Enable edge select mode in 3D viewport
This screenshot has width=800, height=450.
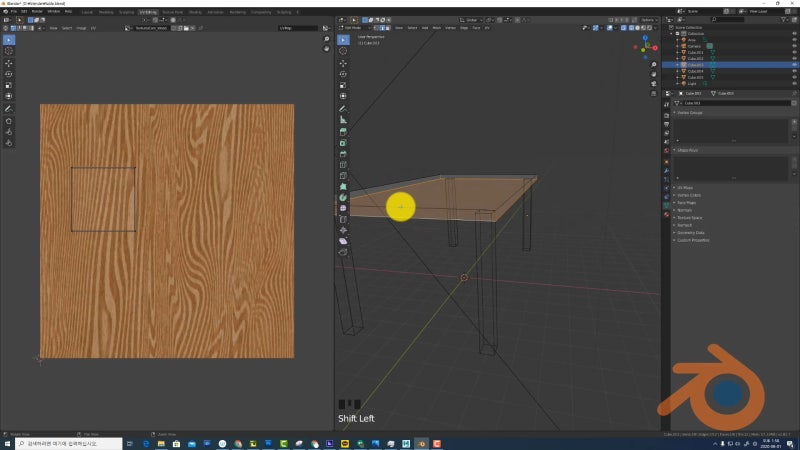point(382,28)
